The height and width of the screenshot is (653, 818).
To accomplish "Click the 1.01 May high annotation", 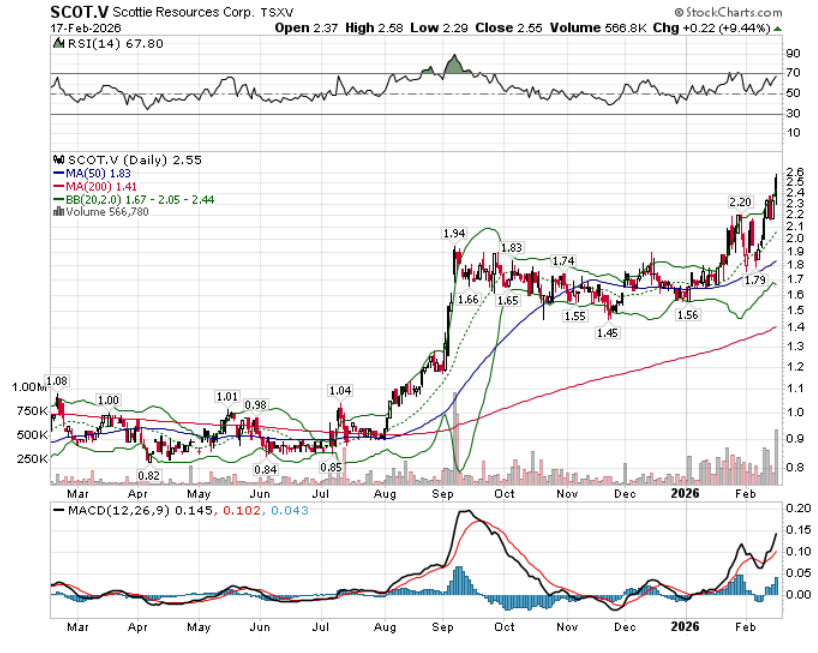I will point(227,397).
